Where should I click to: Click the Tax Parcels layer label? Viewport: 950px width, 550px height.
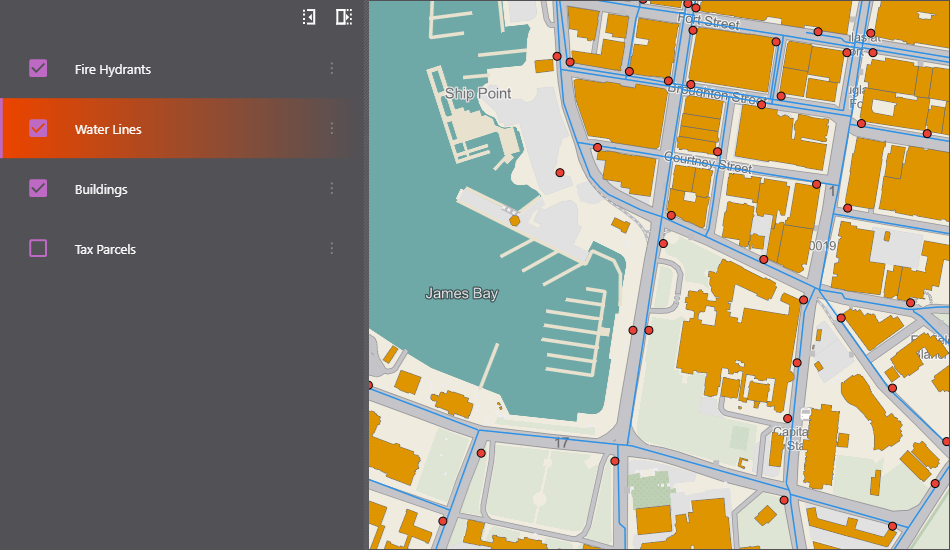click(x=105, y=250)
